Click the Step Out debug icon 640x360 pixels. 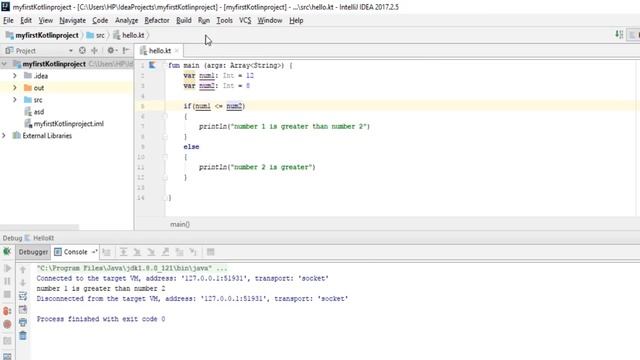pos(165,252)
